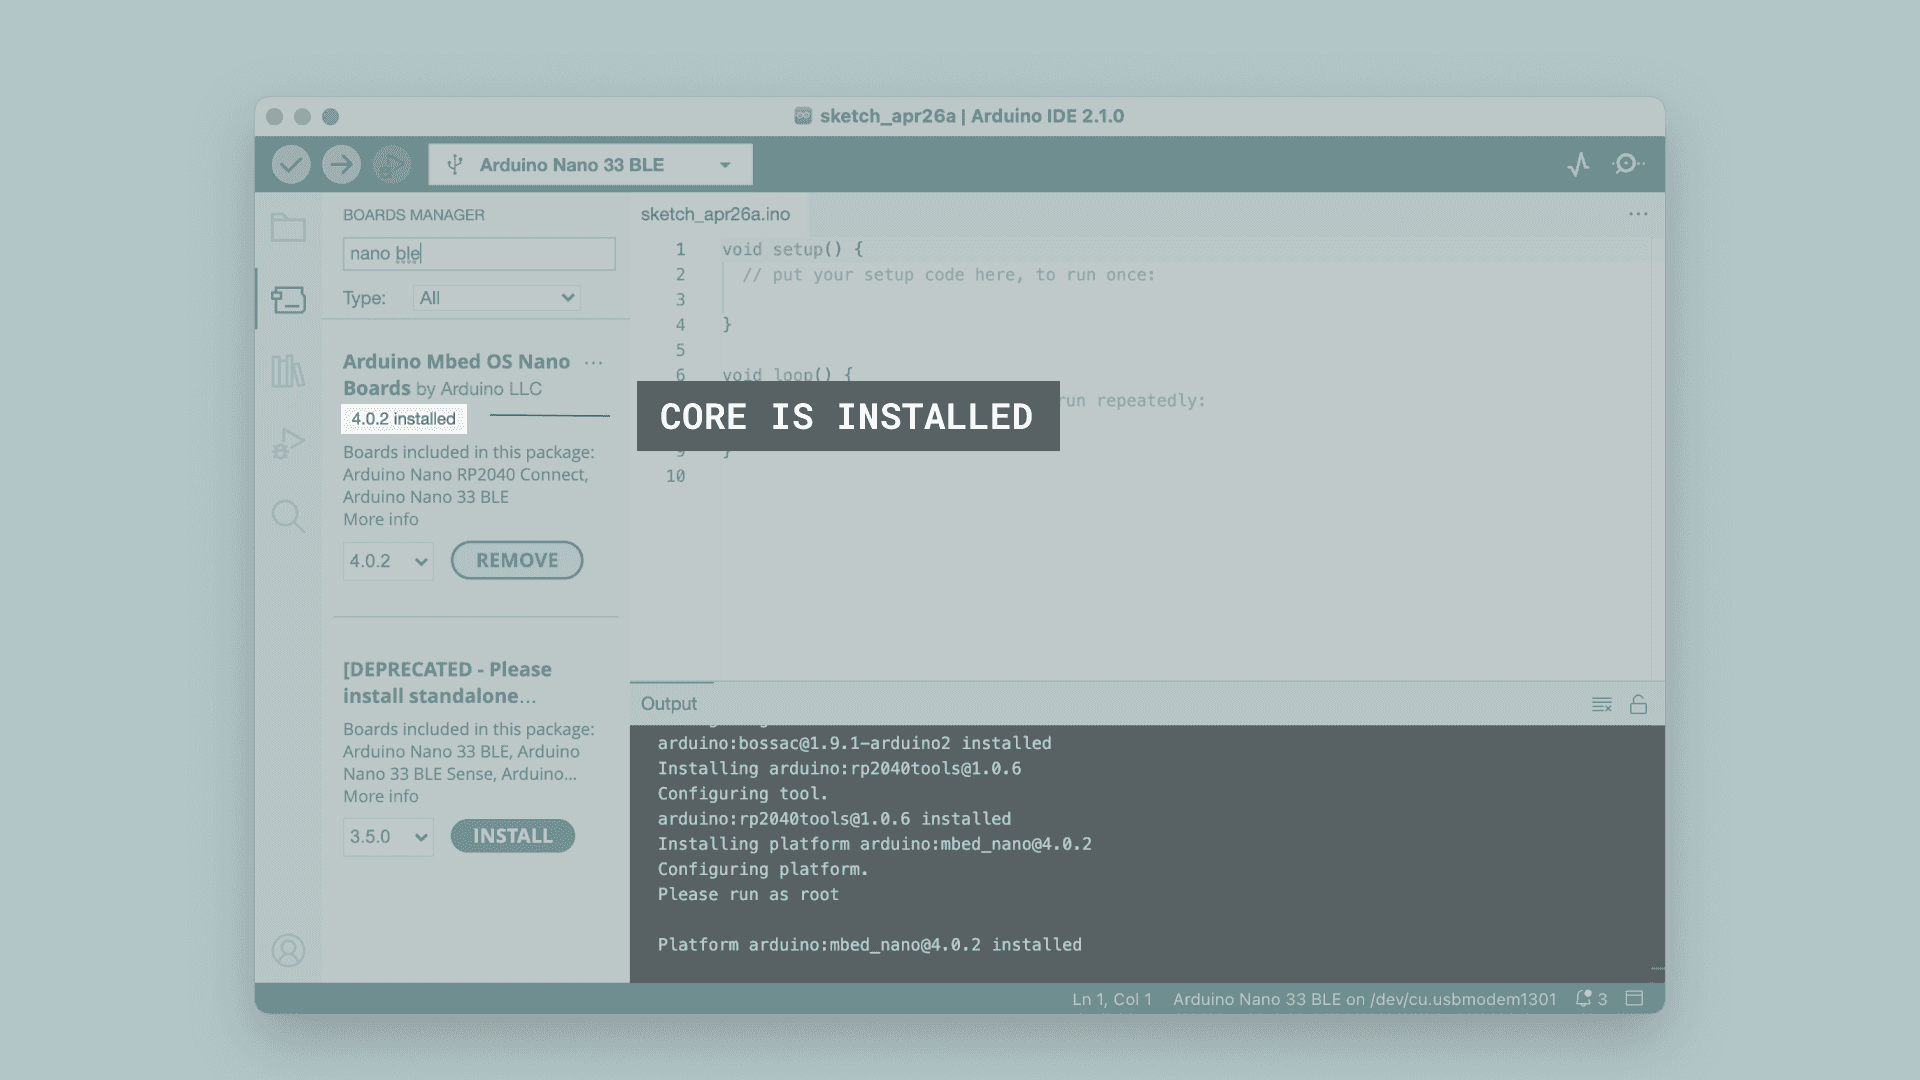Open the Debug sidebar panel icon
Screen dimensions: 1920x1080
point(288,443)
